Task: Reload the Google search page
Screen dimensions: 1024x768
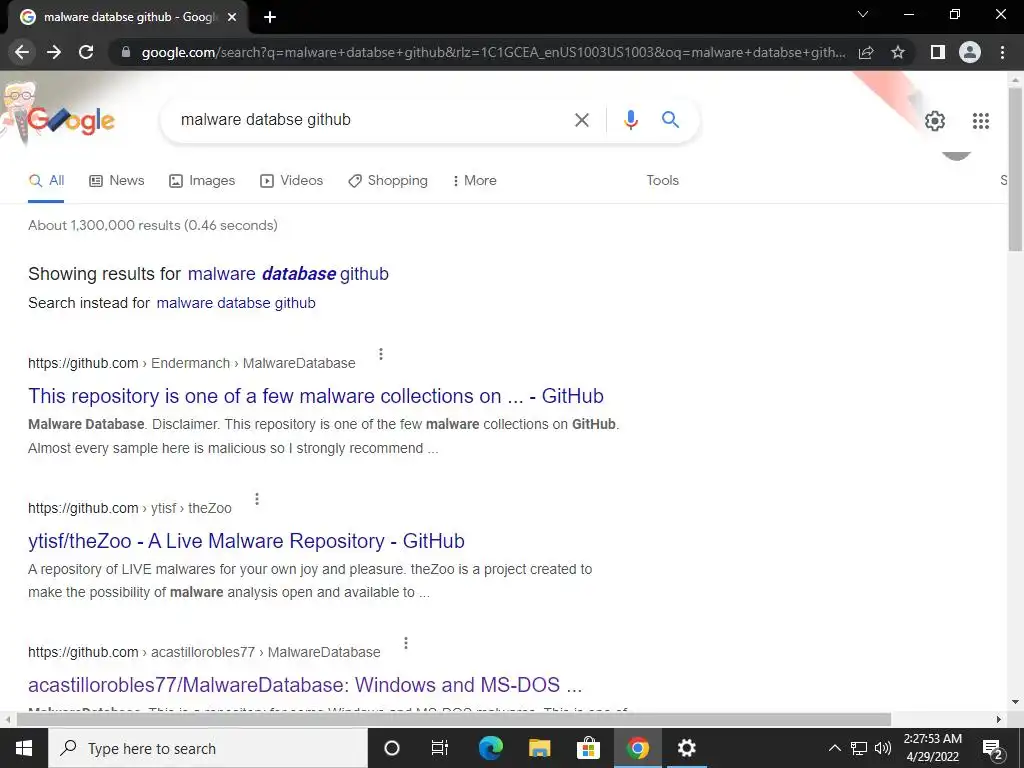Action: coord(86,52)
